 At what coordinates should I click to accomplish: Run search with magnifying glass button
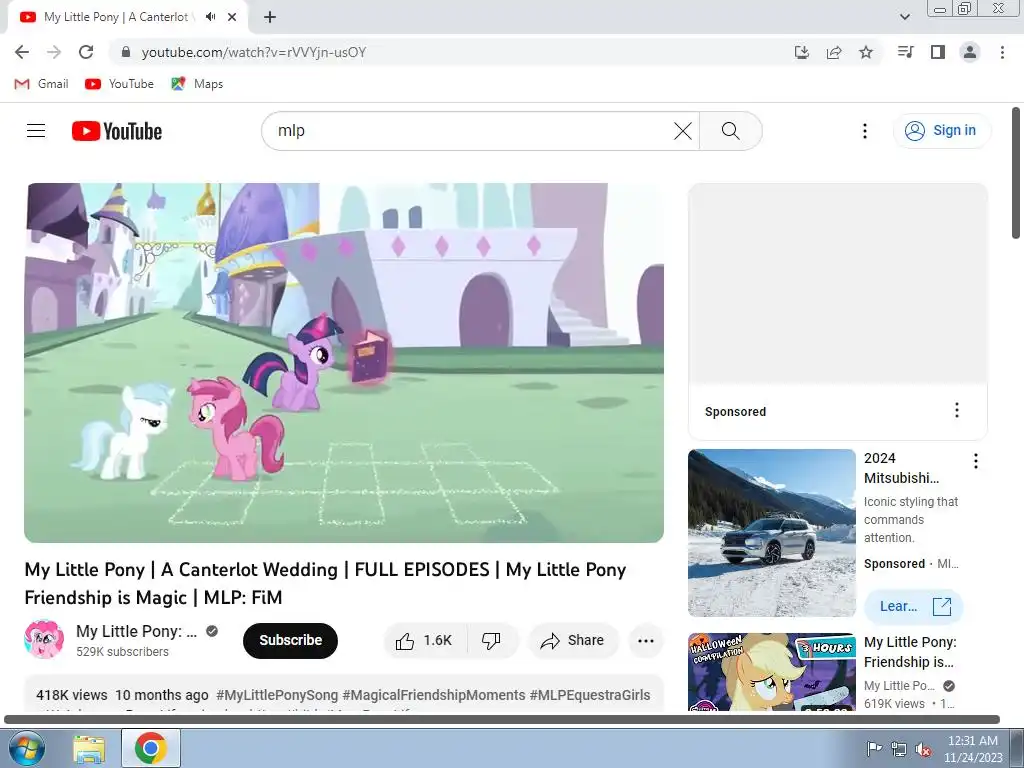(x=730, y=131)
